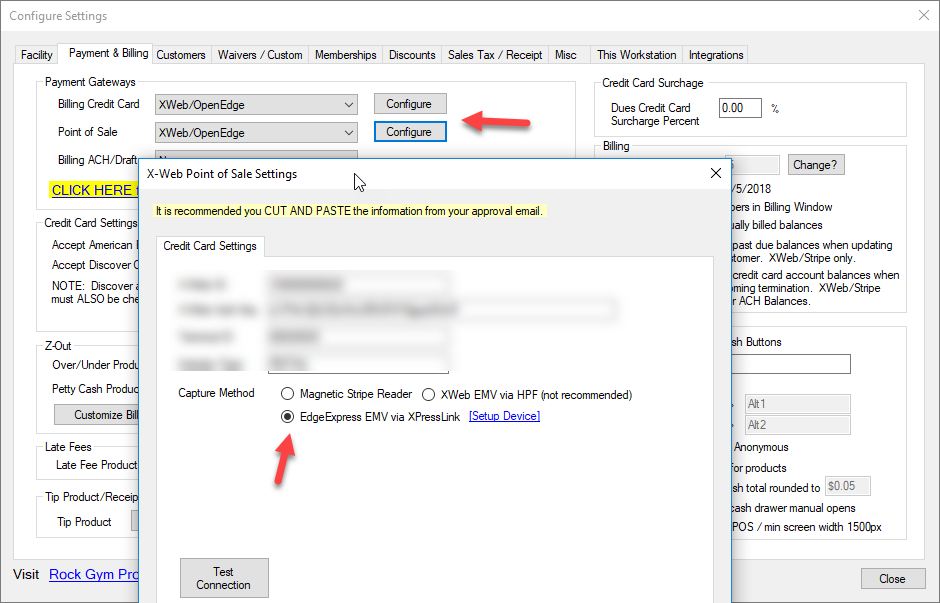Select the Magnetic Stripe Reader capture method

[x=288, y=394]
